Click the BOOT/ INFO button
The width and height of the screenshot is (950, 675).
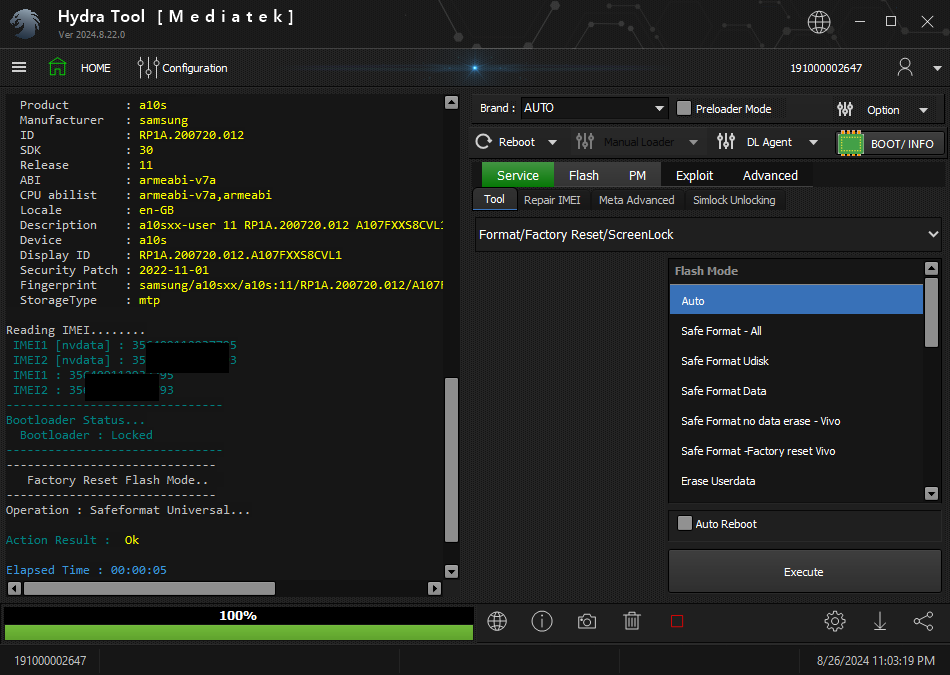click(889, 144)
